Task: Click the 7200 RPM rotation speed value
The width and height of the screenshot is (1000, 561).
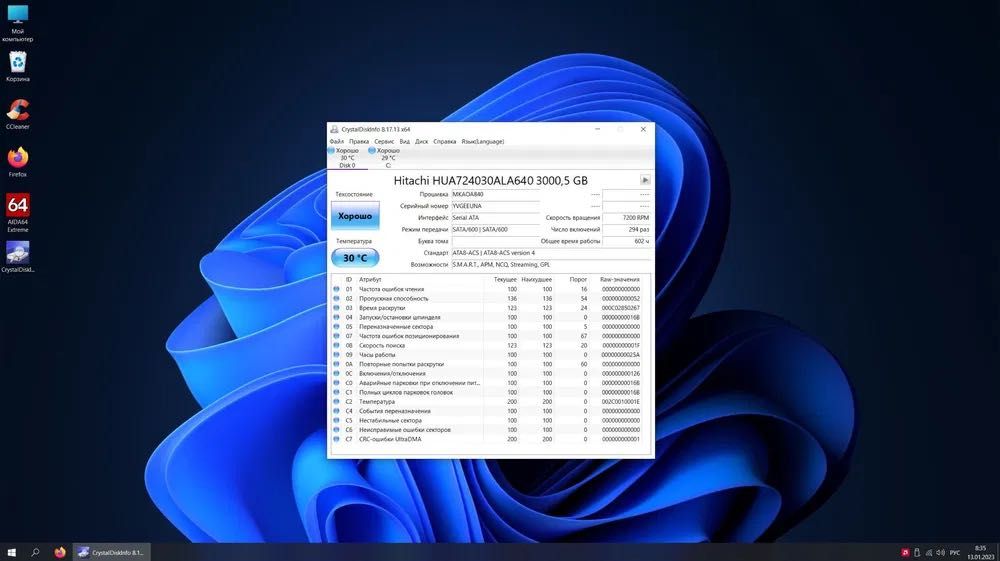Action: coord(627,218)
